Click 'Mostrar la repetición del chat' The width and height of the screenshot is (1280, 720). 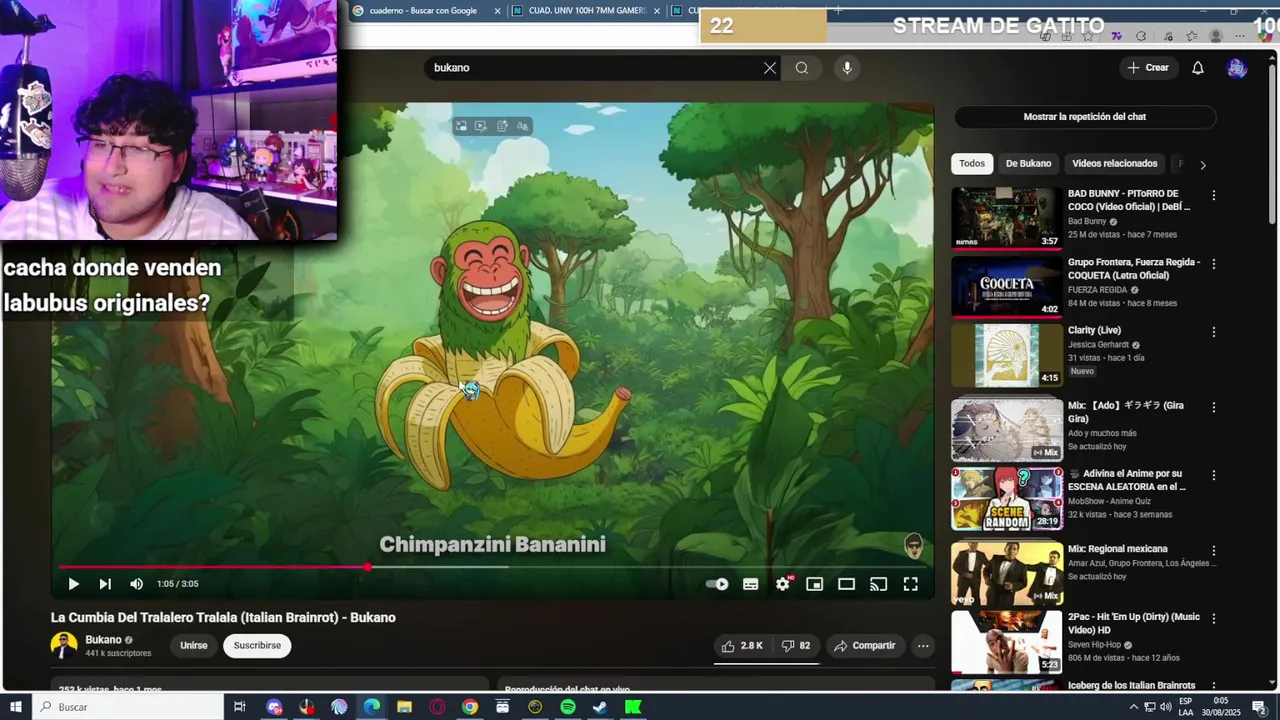[x=1085, y=117]
